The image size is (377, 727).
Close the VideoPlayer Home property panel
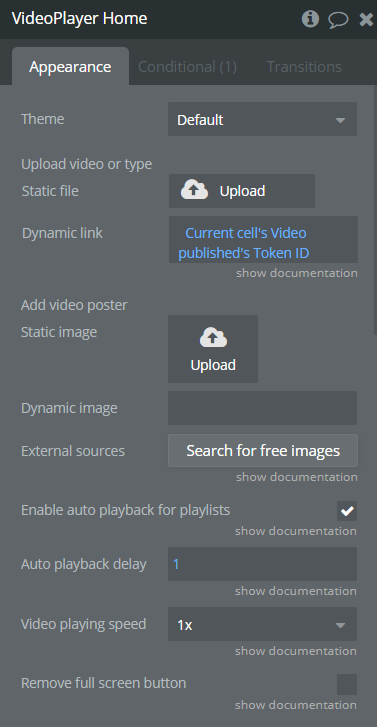pos(366,19)
